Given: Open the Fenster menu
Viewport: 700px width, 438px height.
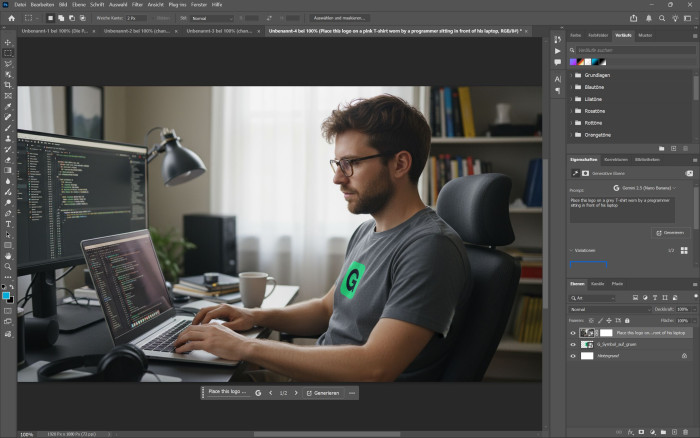Looking at the screenshot, I should 199,4.
